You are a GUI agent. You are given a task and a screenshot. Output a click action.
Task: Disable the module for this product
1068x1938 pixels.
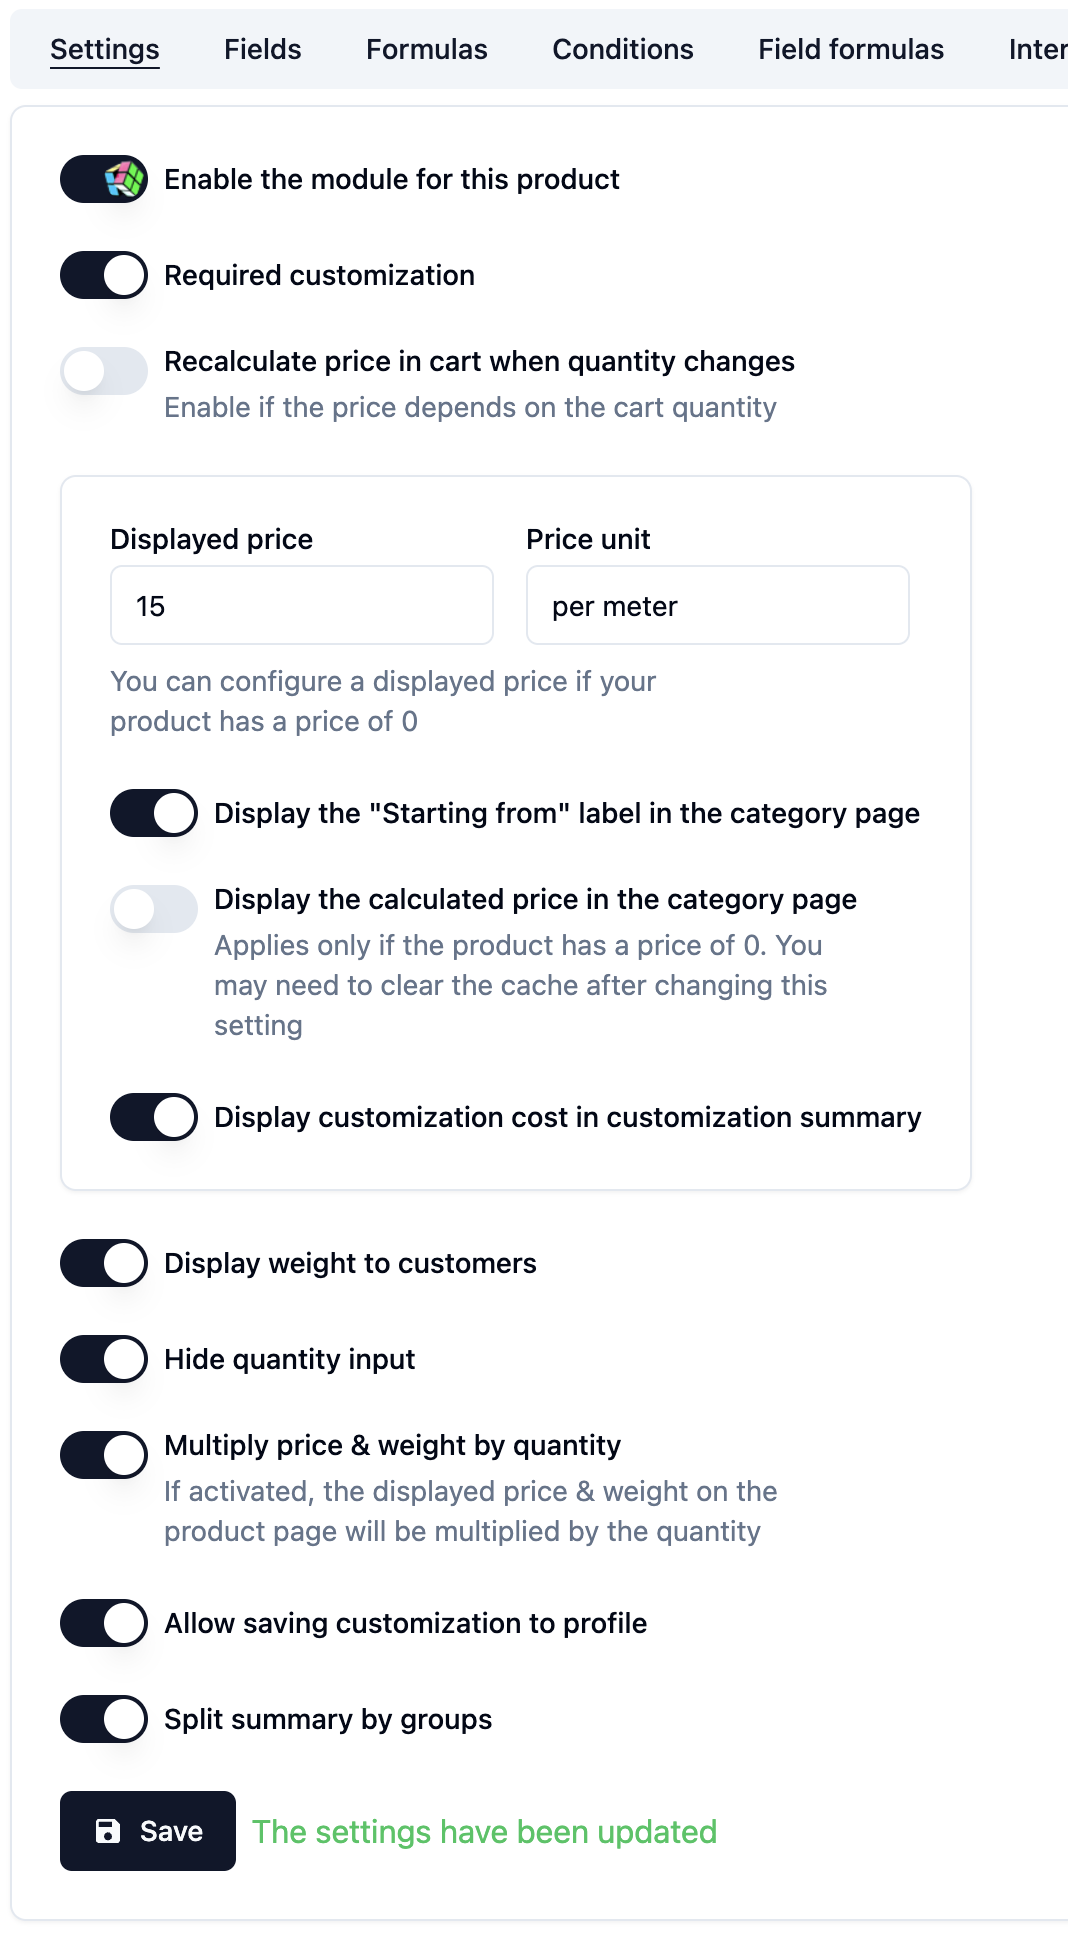coord(103,179)
